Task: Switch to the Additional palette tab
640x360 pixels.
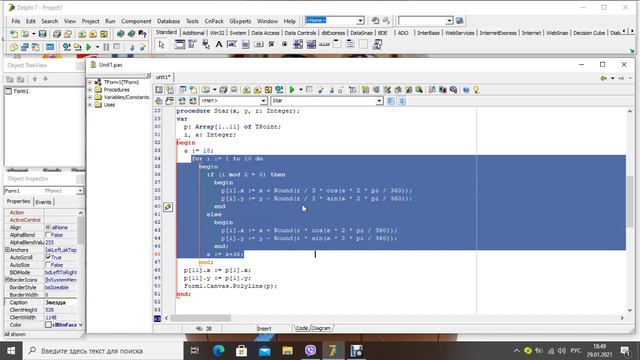Action: point(193,33)
